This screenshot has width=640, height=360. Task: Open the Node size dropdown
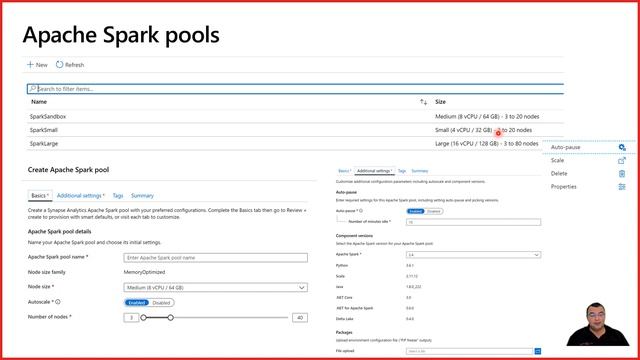(x=216, y=288)
